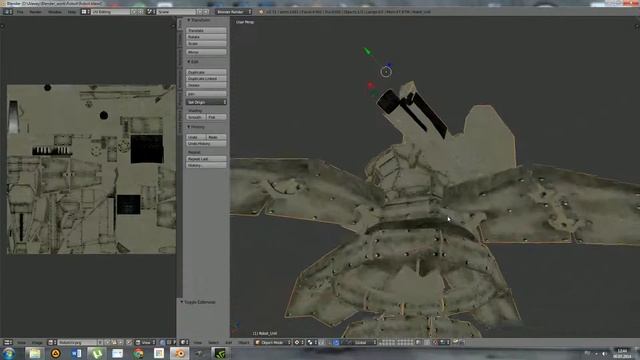Apply Smooth shading
This screenshot has height=360, width=640.
coord(196,117)
